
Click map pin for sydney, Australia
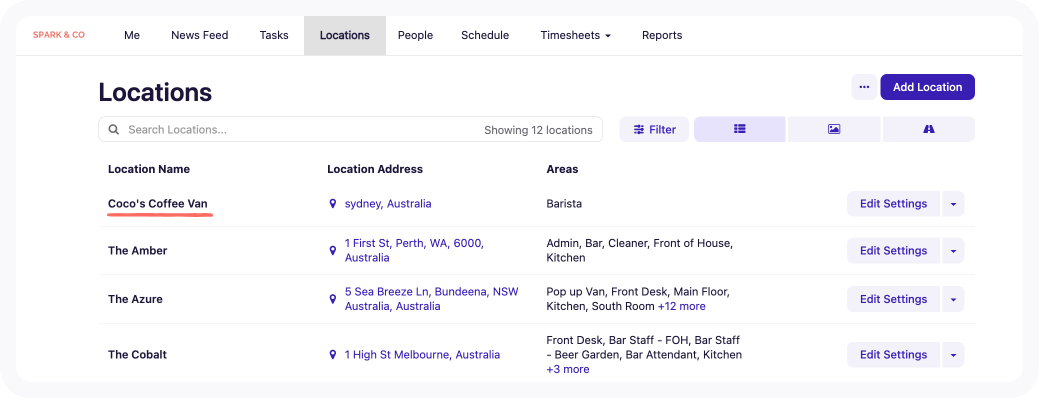coord(333,204)
